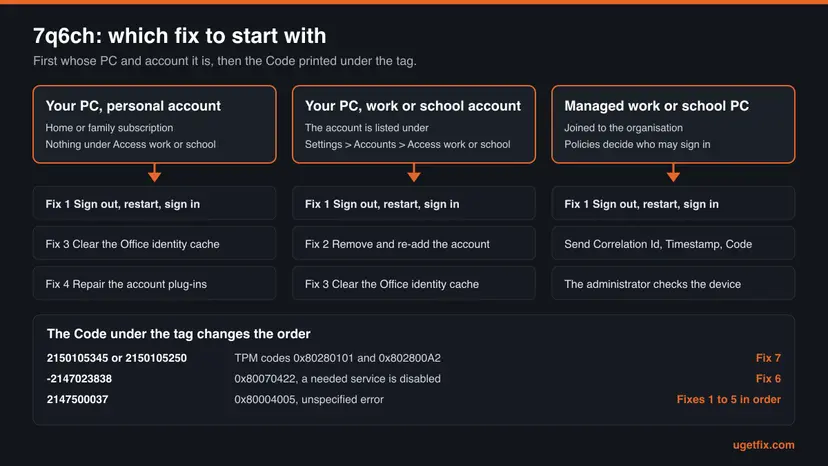Screen dimensions: 828x466
Task: Click 'The Code under the tag changes the order' heading
Action: pos(178,334)
